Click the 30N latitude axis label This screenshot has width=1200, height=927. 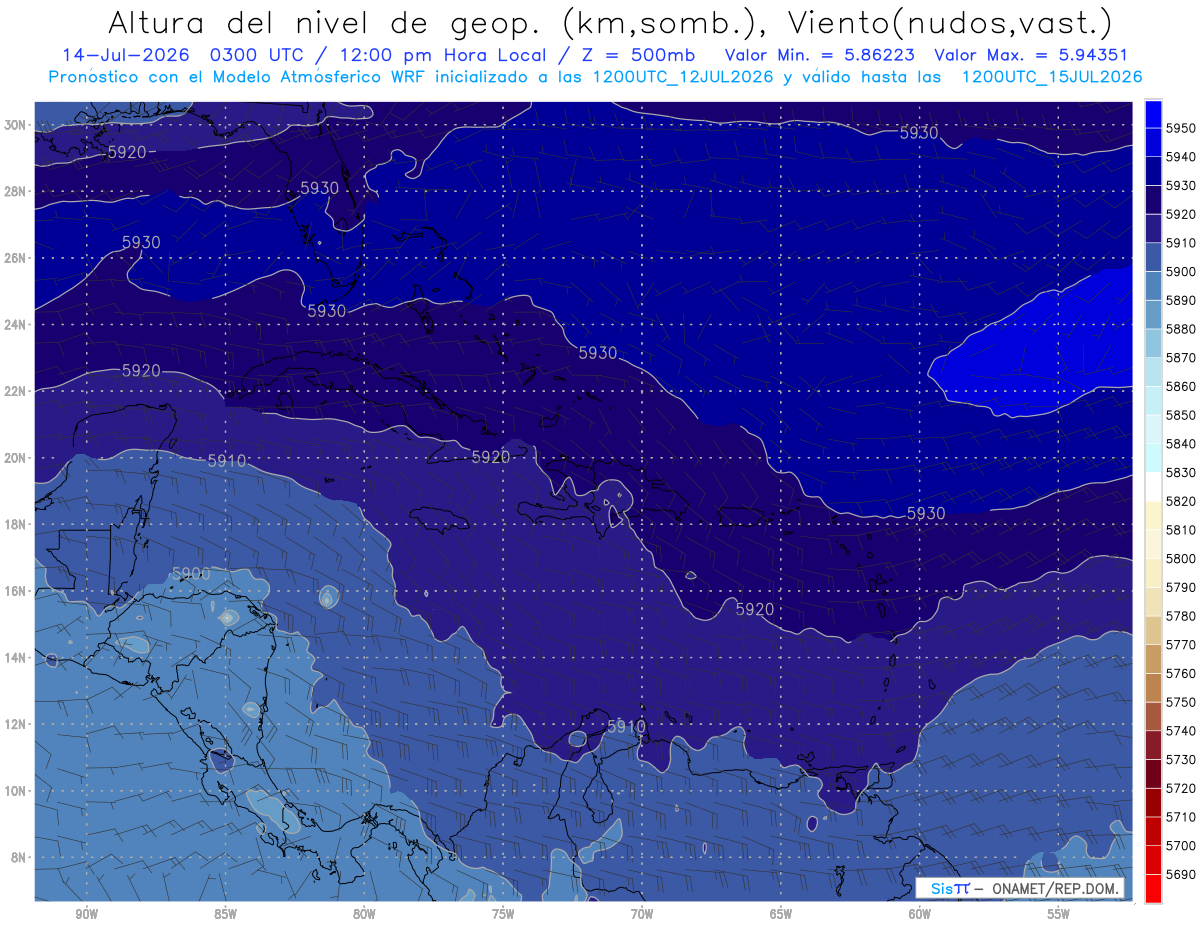pos(16,125)
